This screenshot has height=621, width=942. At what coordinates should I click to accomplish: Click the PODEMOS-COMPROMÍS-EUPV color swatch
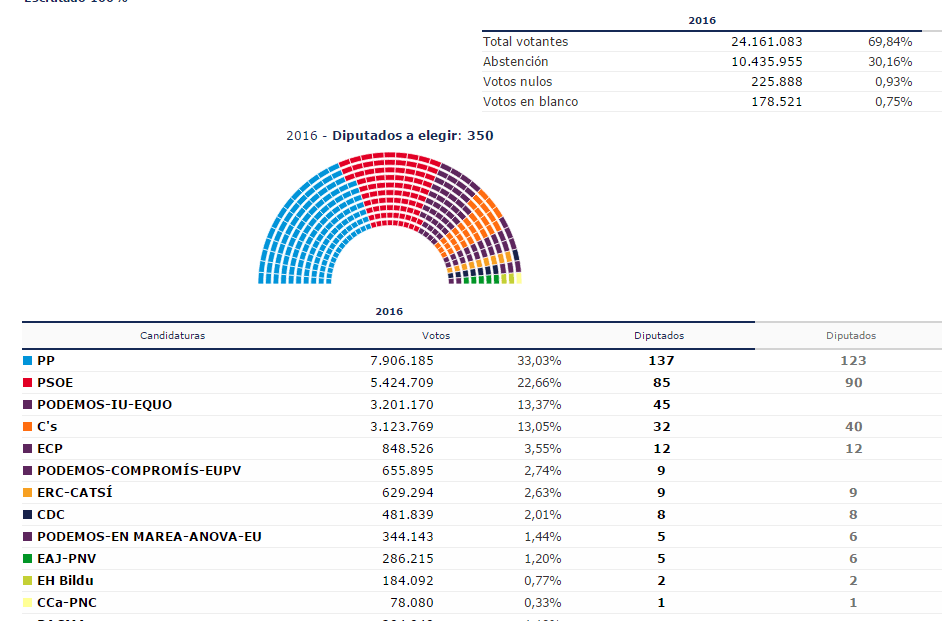click(28, 470)
